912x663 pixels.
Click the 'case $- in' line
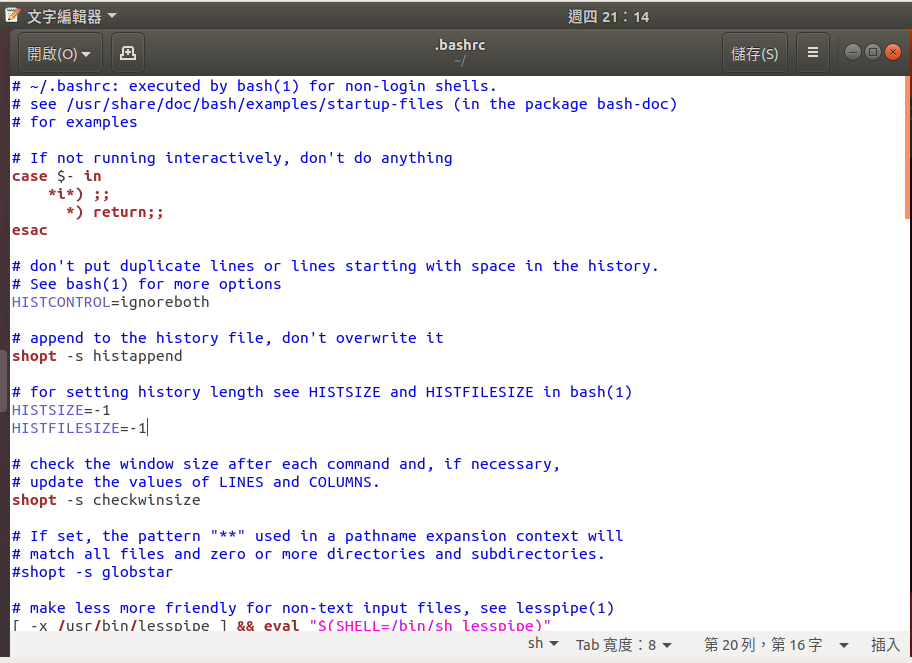pos(56,176)
